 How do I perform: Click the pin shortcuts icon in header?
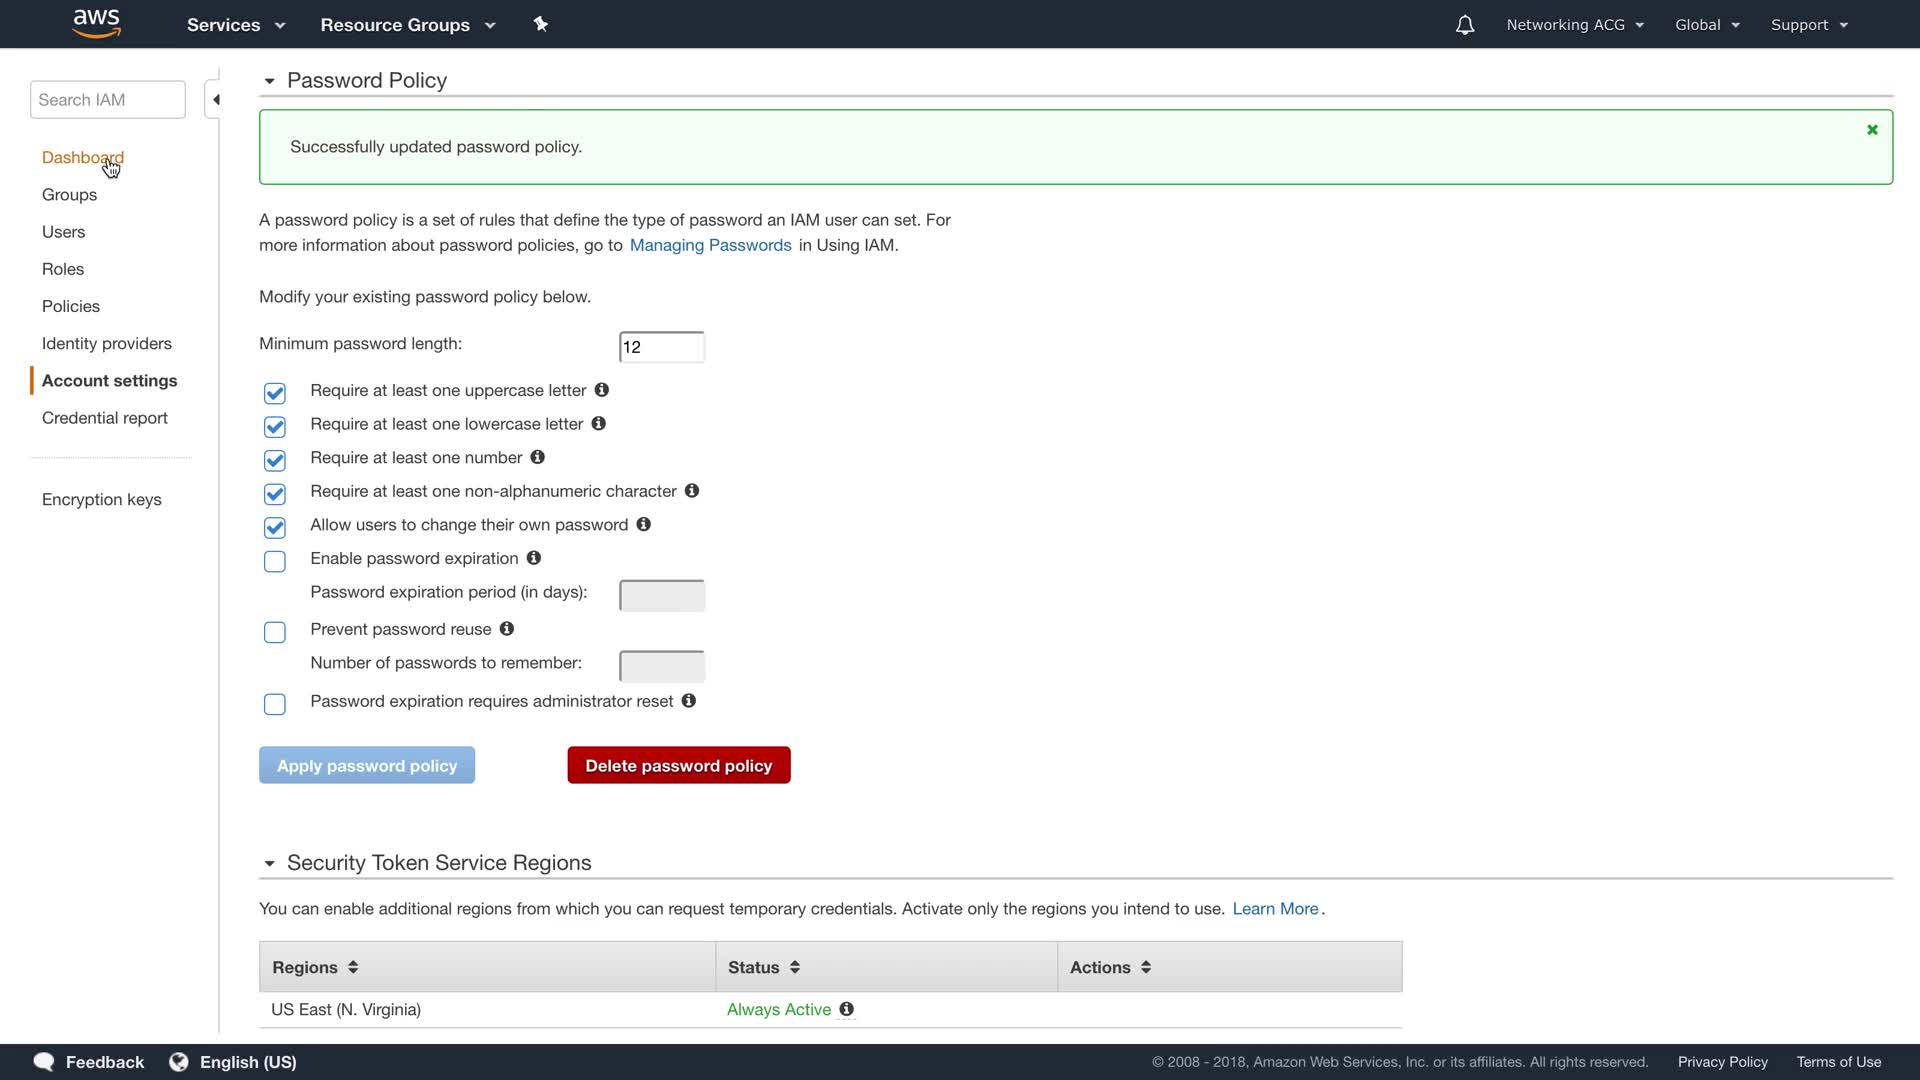541,24
